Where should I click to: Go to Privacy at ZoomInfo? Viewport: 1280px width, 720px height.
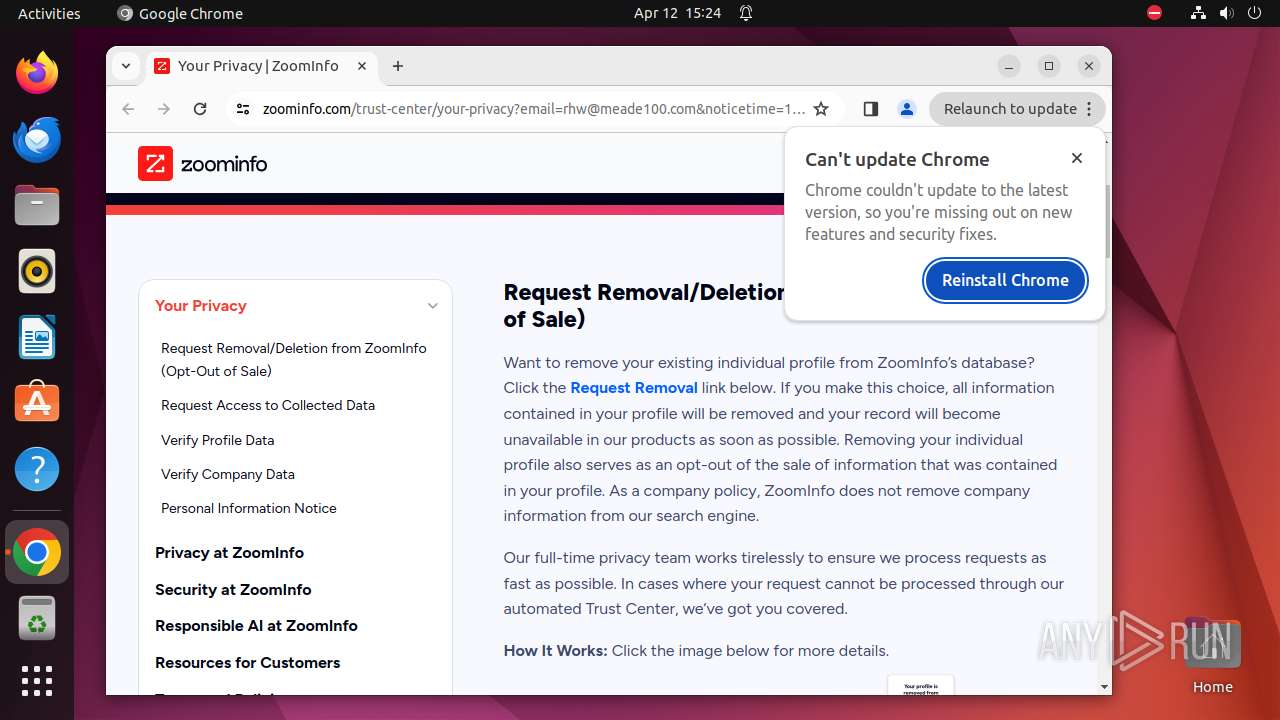[229, 553]
